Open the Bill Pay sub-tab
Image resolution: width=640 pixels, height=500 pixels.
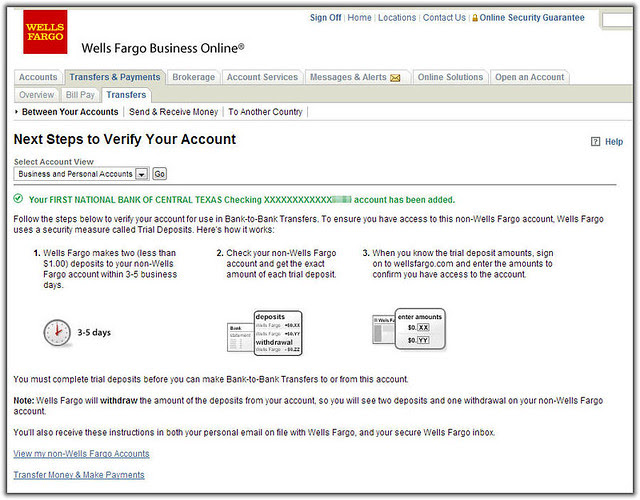click(80, 95)
